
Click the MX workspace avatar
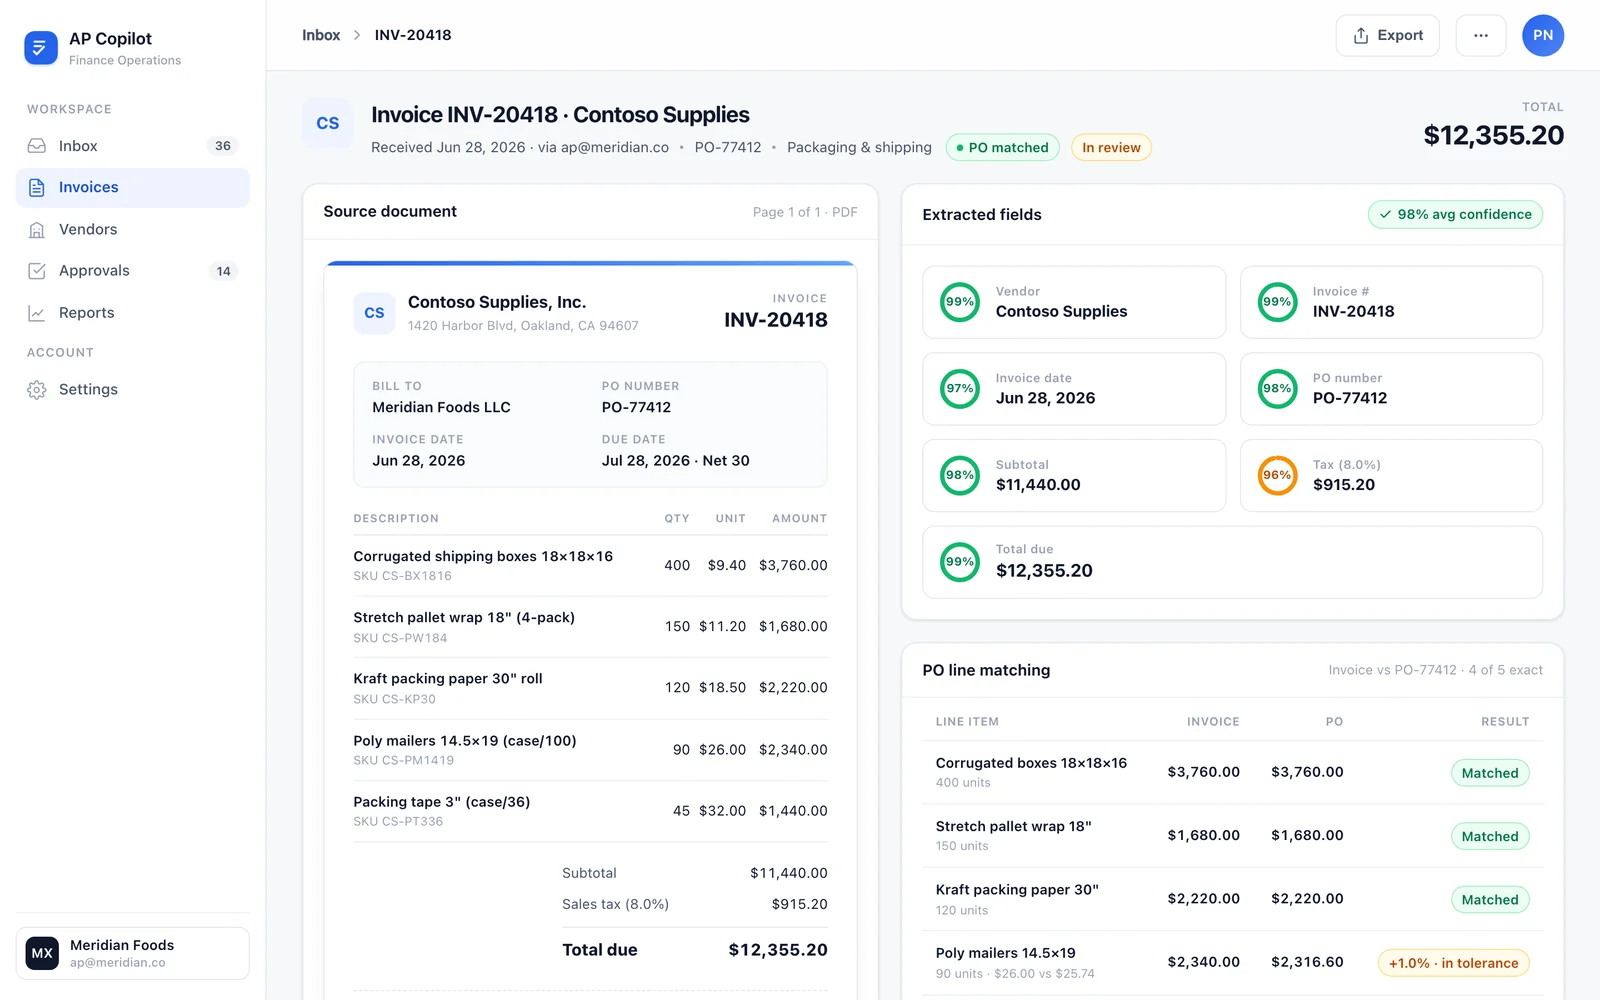(42, 953)
